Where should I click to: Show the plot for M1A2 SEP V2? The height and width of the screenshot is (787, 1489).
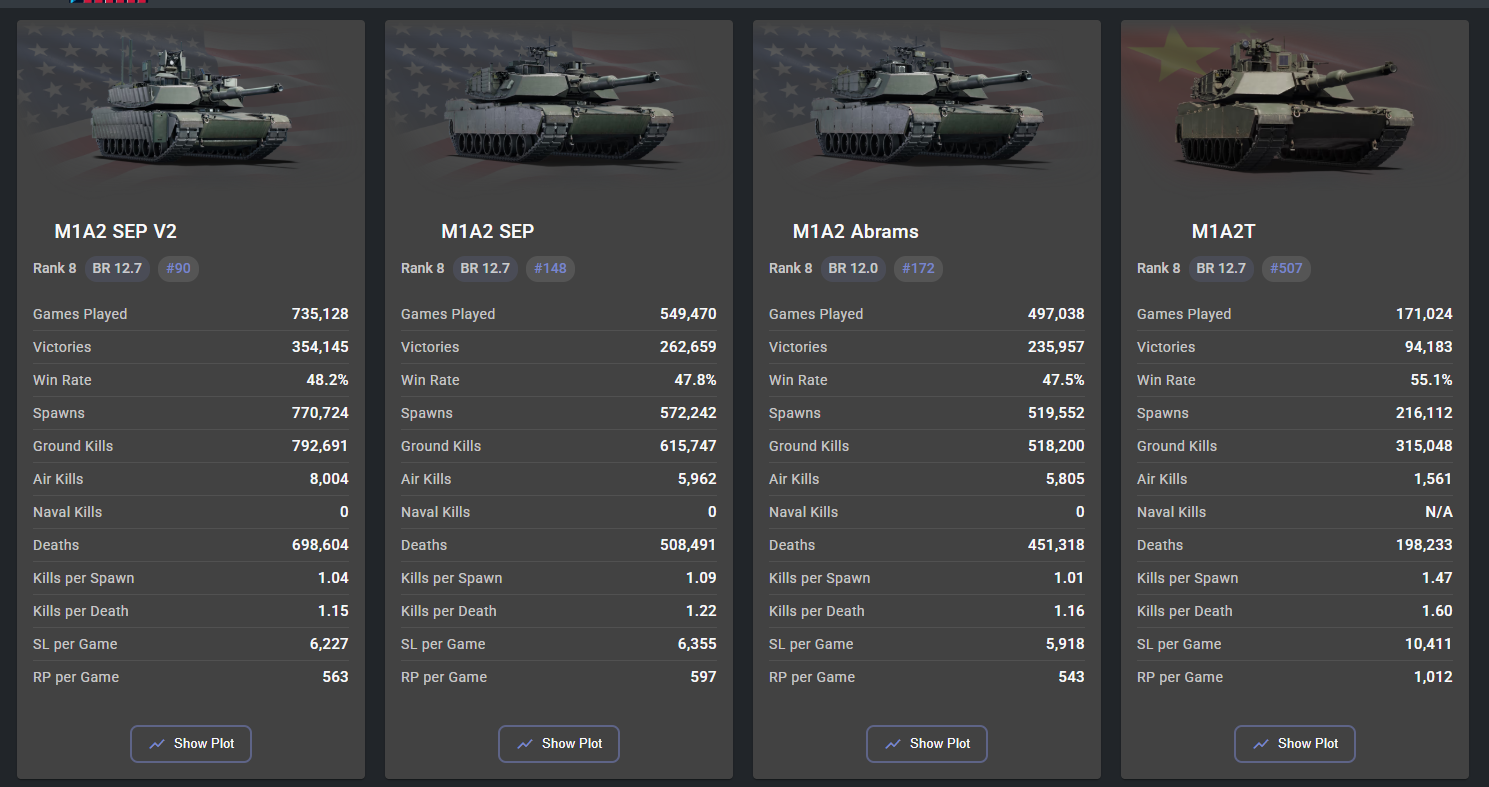pyautogui.click(x=191, y=744)
